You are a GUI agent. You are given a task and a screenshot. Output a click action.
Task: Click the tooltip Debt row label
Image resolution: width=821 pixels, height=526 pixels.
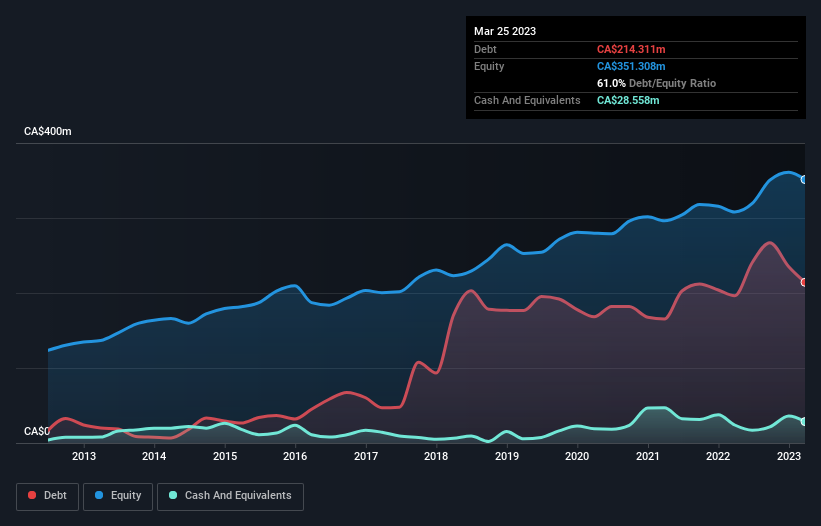[x=485, y=49]
